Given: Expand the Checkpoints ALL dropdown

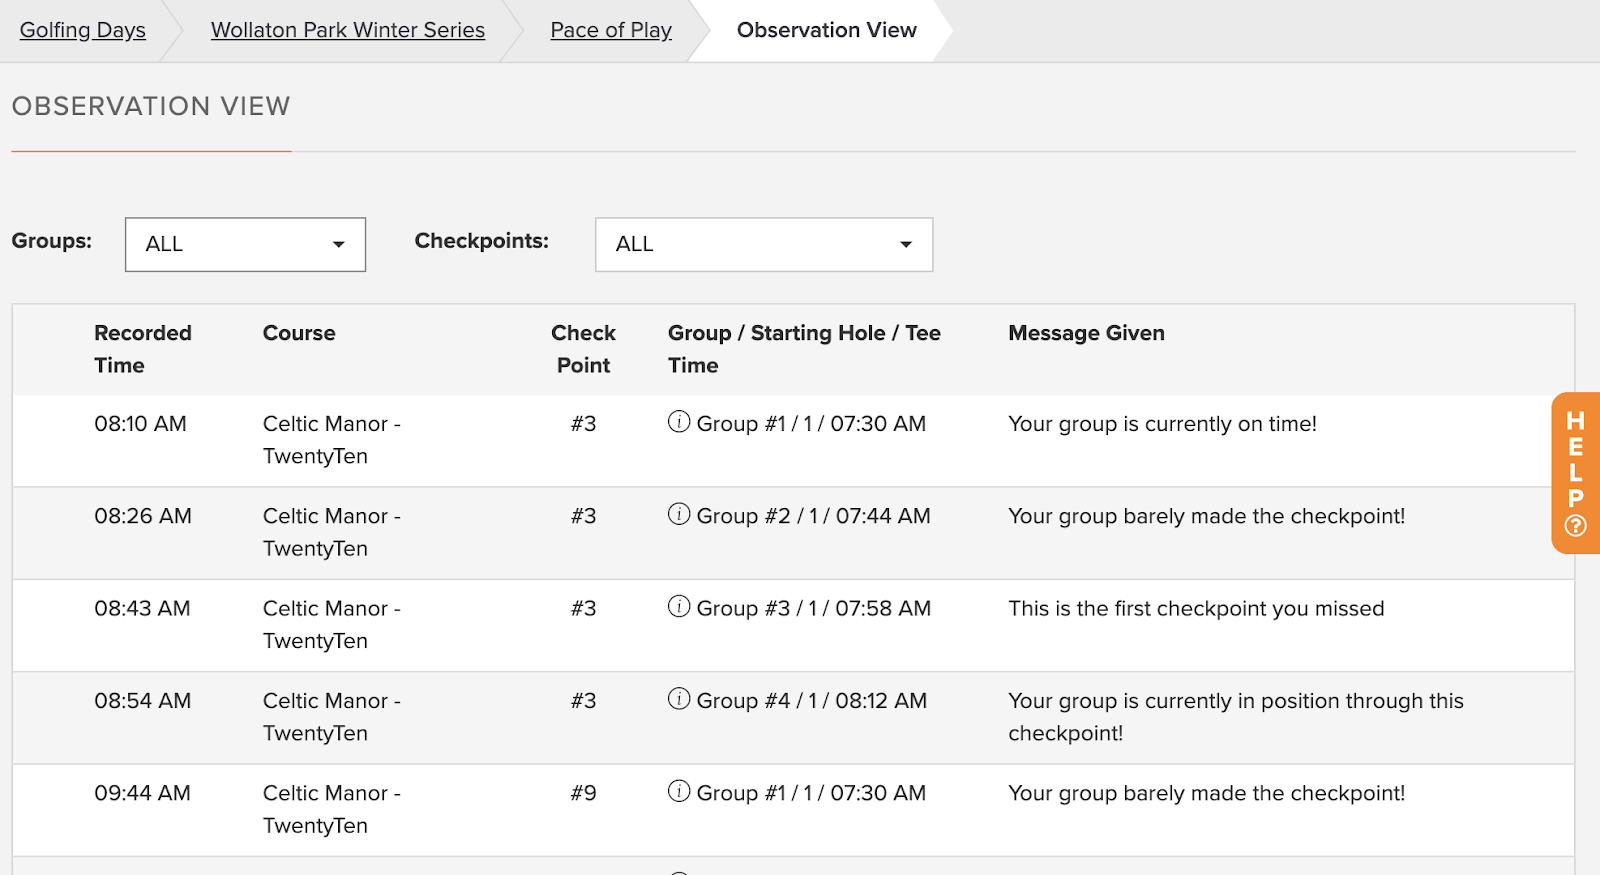Looking at the screenshot, I should tap(764, 244).
